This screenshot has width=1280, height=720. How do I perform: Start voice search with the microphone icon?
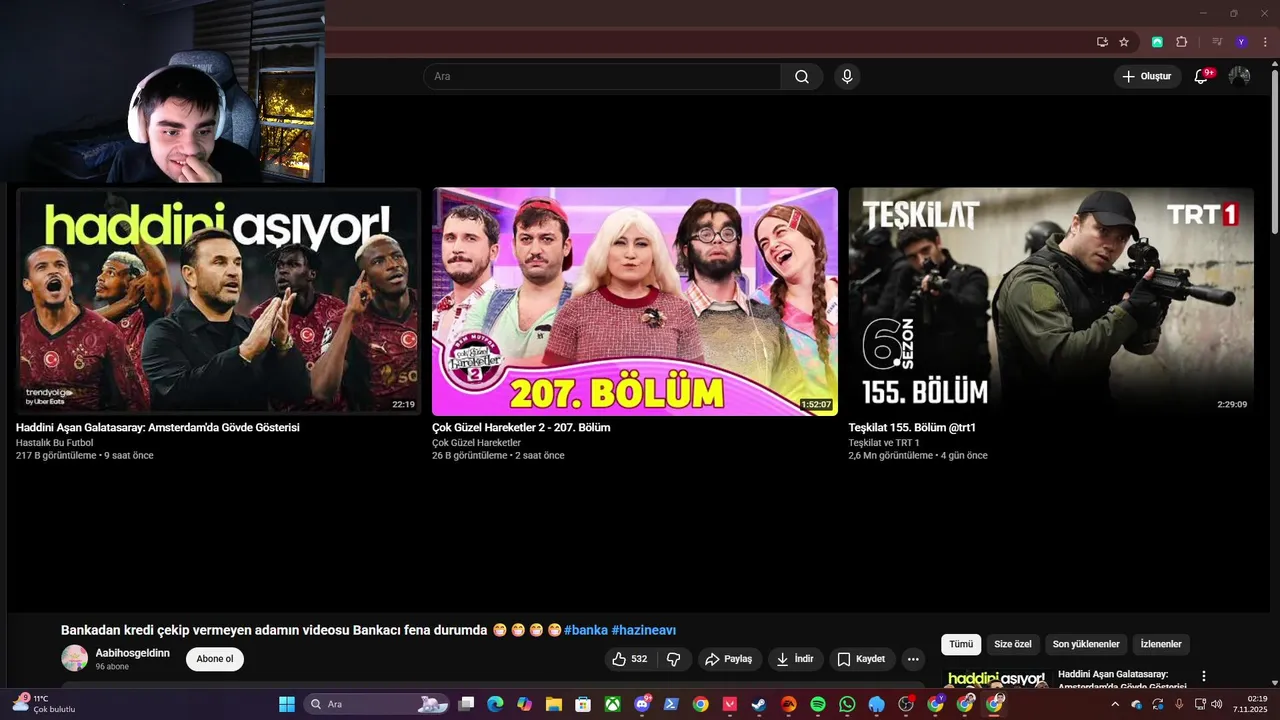tap(847, 77)
